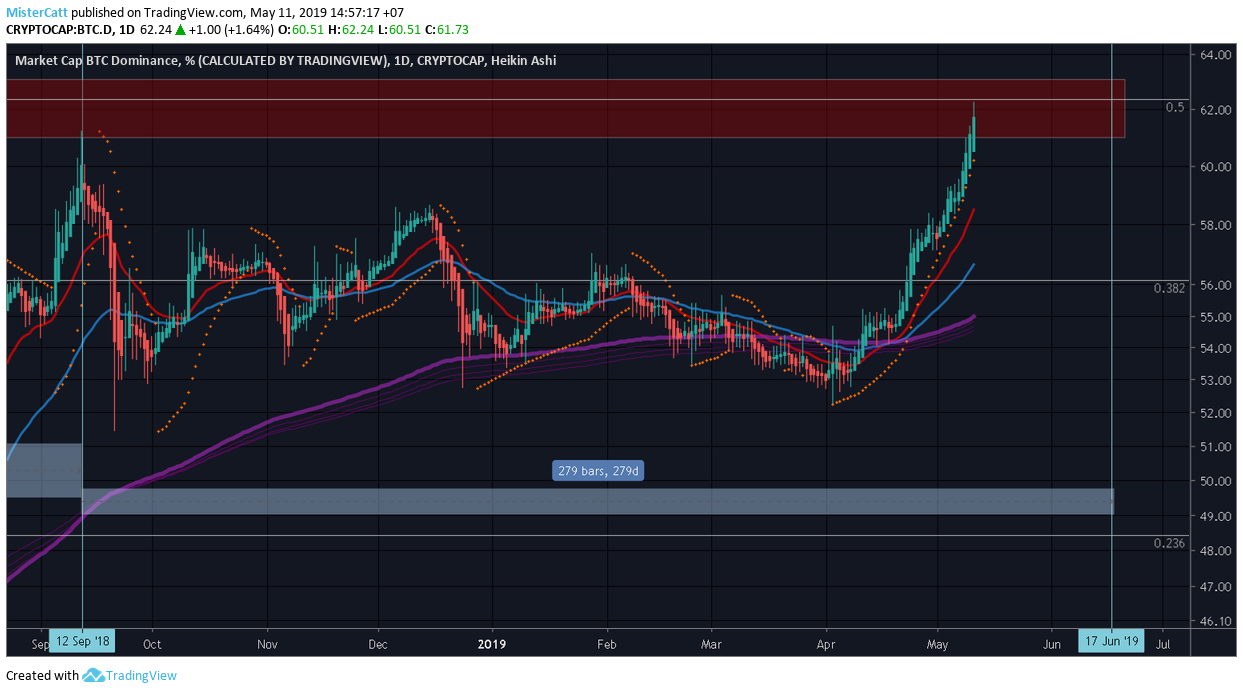The height and width of the screenshot is (693, 1243).
Task: Open the MisterCatt author link
Action: tap(37, 12)
